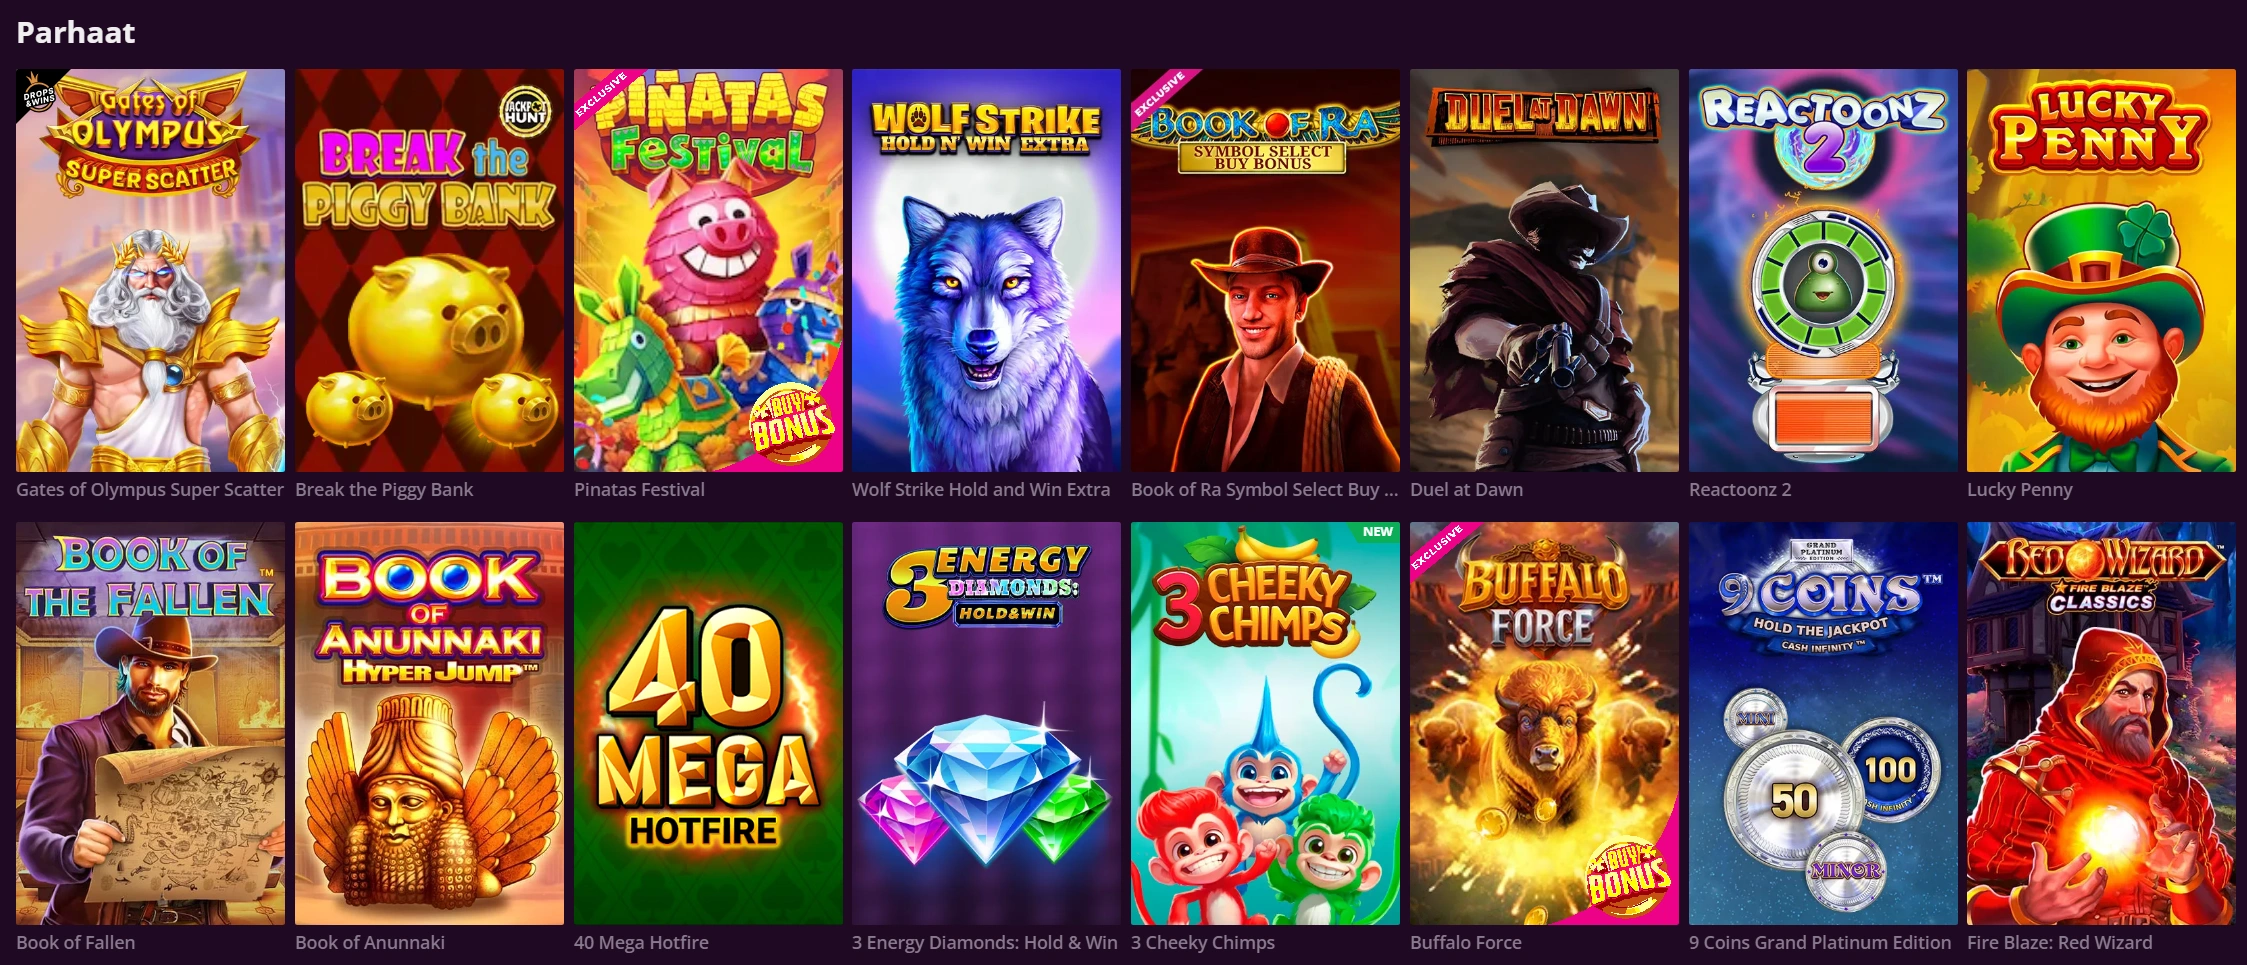Open the Gates of Olympus Super Scatter game
Screen dimensions: 2247x965
(150, 270)
